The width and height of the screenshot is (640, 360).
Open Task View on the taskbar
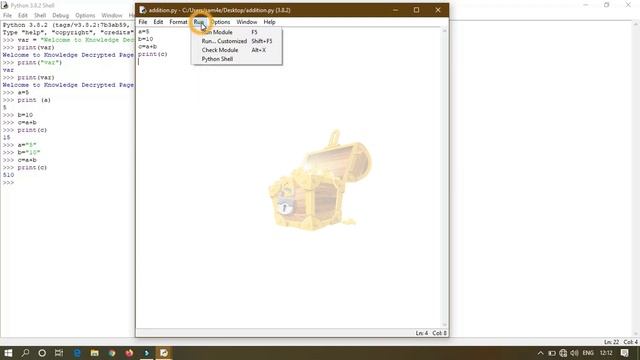(x=59, y=353)
